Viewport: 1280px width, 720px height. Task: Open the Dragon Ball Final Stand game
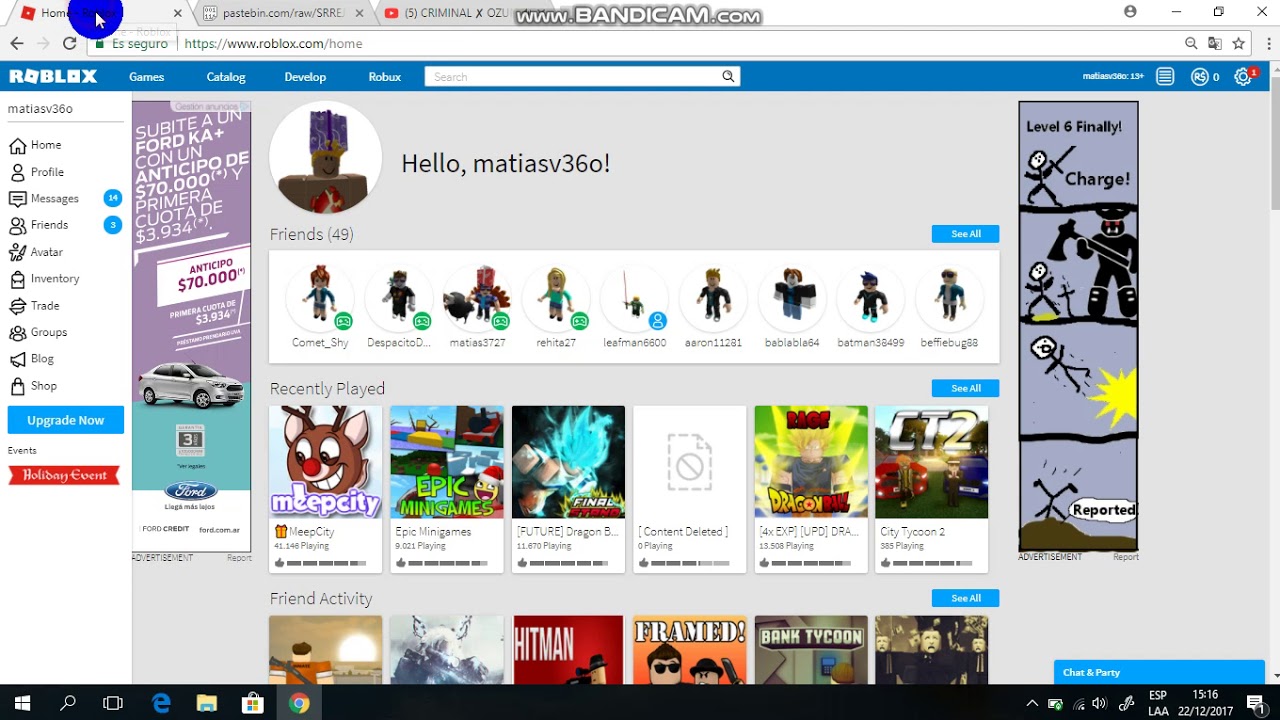tap(568, 462)
